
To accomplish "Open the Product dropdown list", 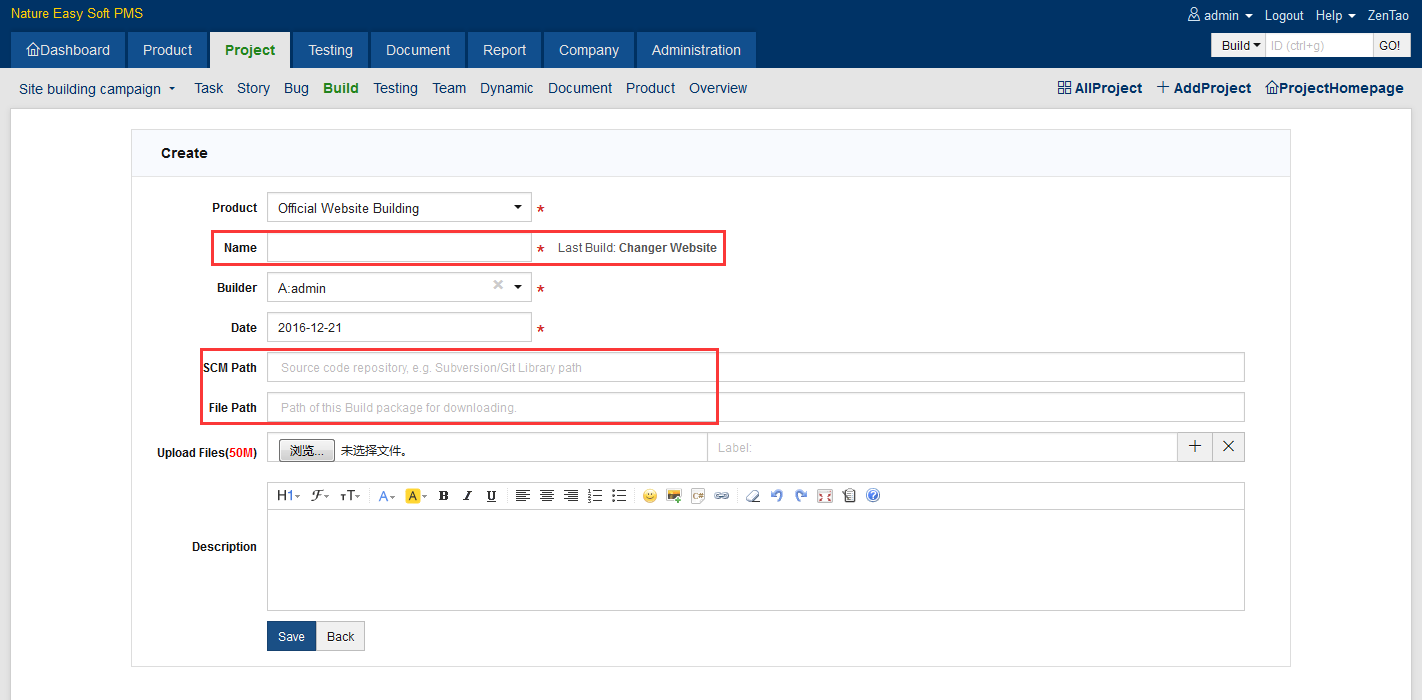I will pos(399,208).
